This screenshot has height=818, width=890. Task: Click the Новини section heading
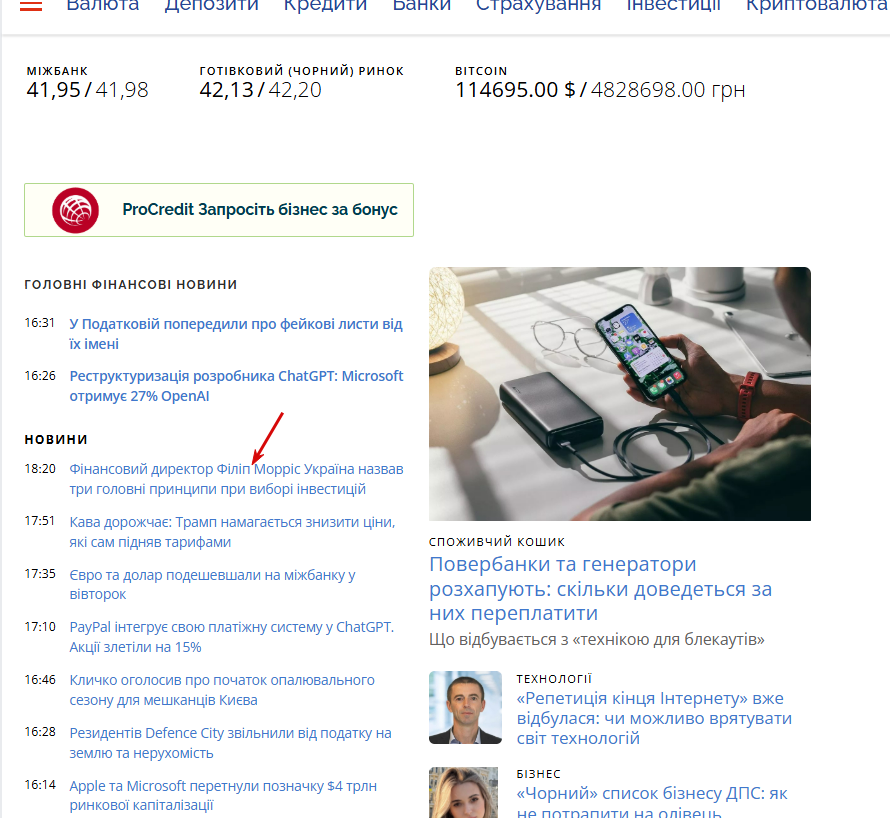pos(56,439)
